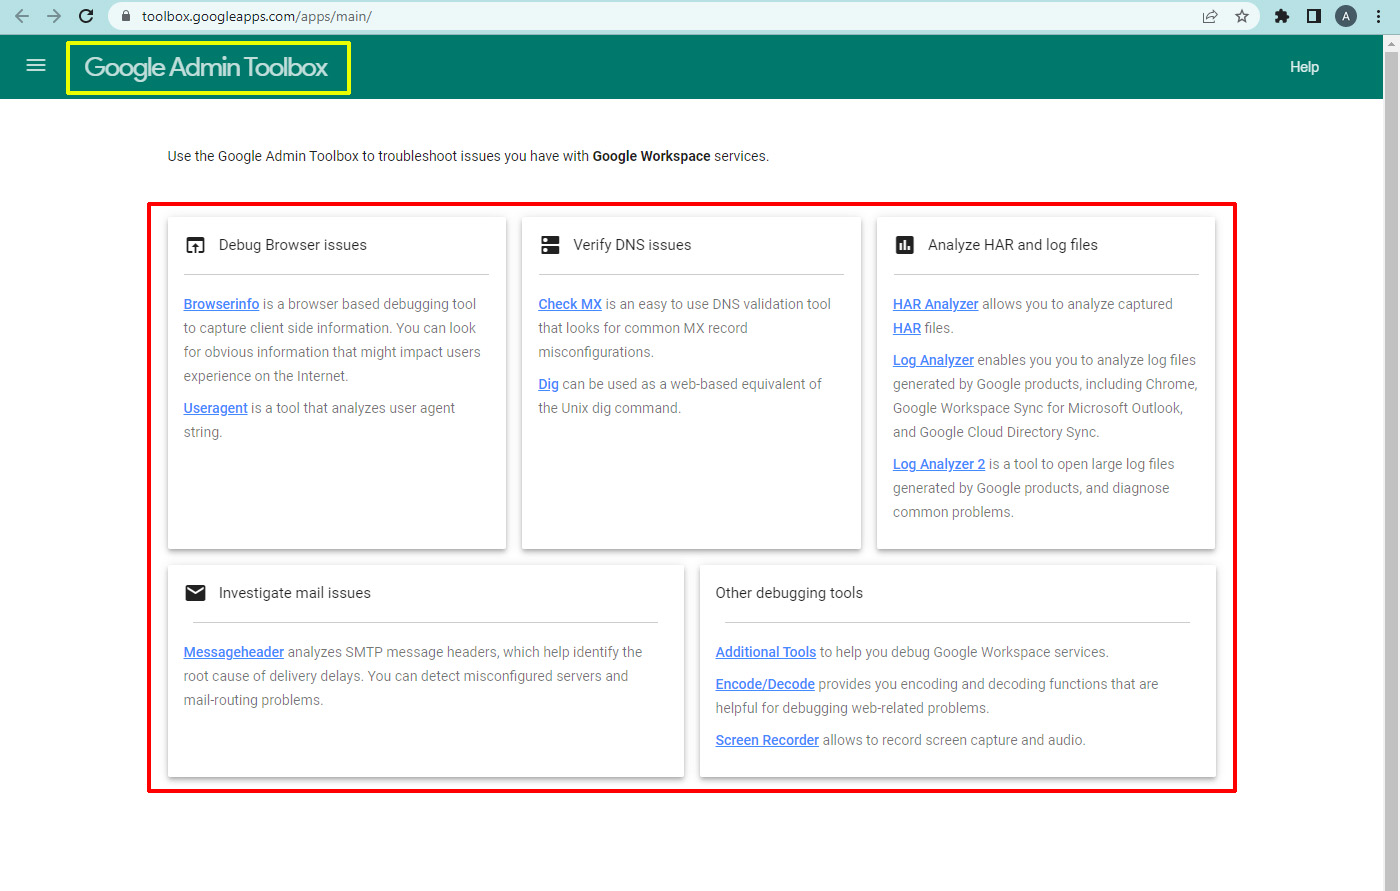Click the Other debugging tools heading
This screenshot has width=1400, height=891.
coord(789,593)
